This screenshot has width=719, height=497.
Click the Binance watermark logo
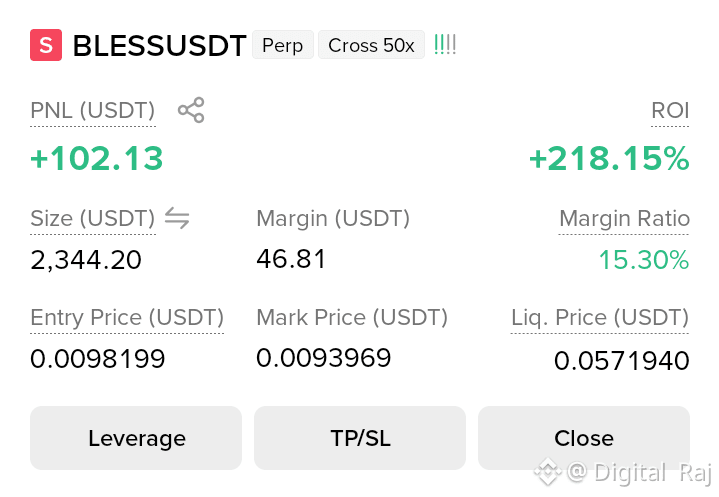548,471
